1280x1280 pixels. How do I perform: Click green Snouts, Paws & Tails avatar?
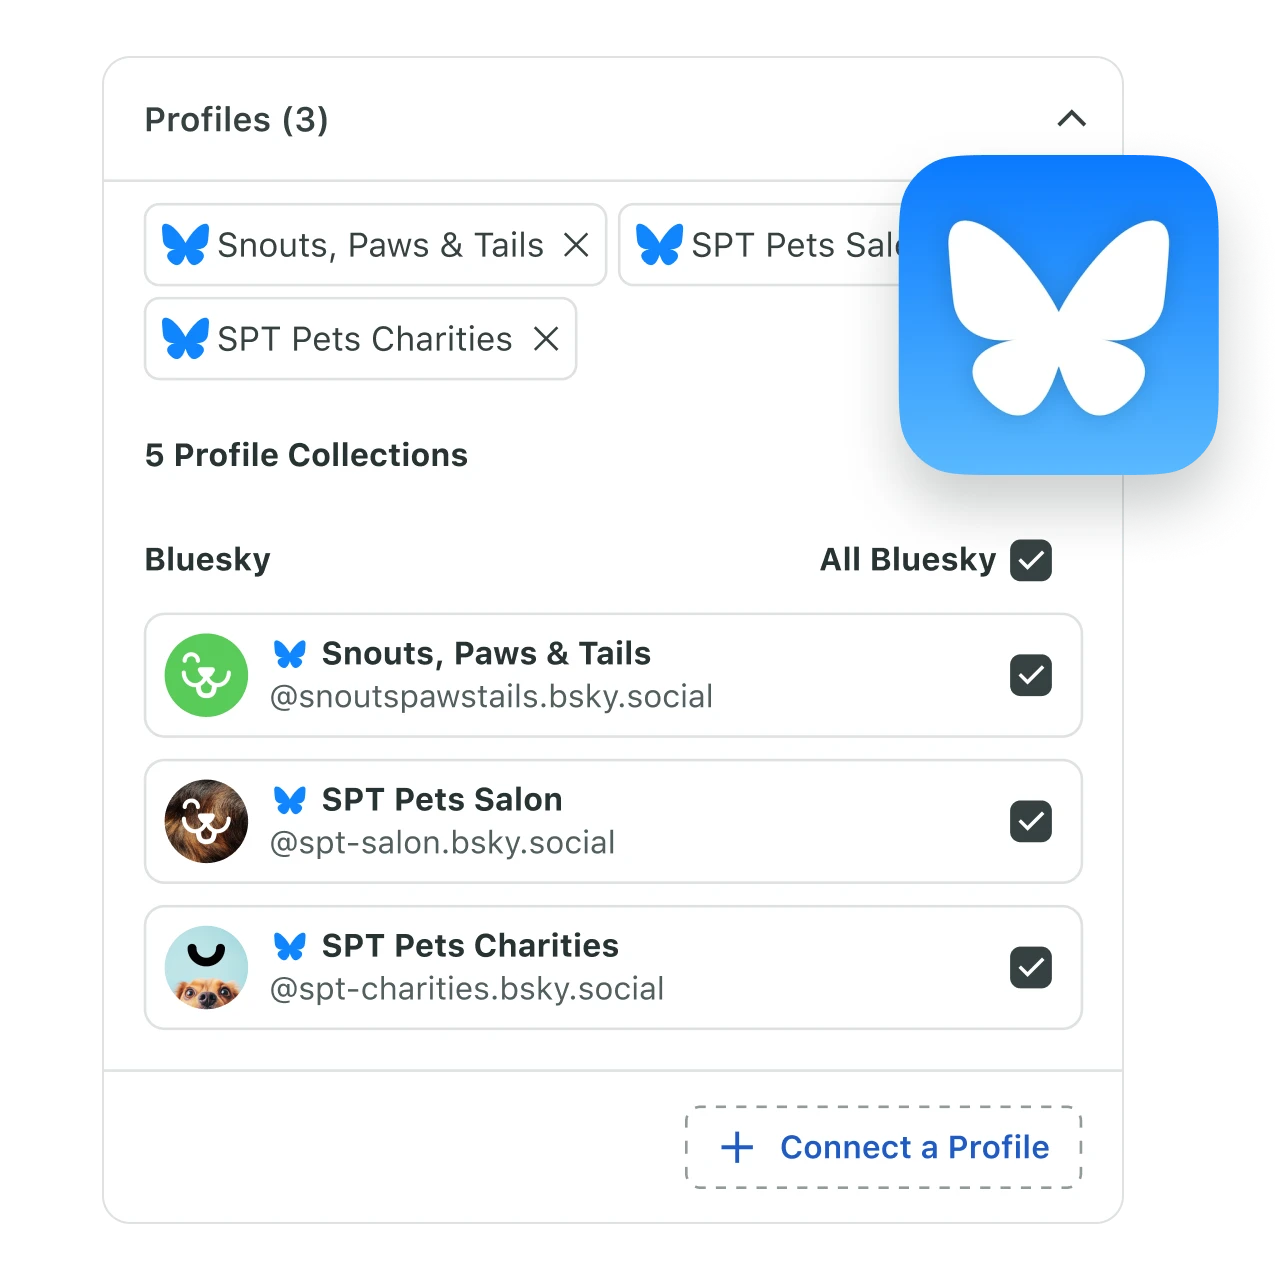(x=206, y=675)
